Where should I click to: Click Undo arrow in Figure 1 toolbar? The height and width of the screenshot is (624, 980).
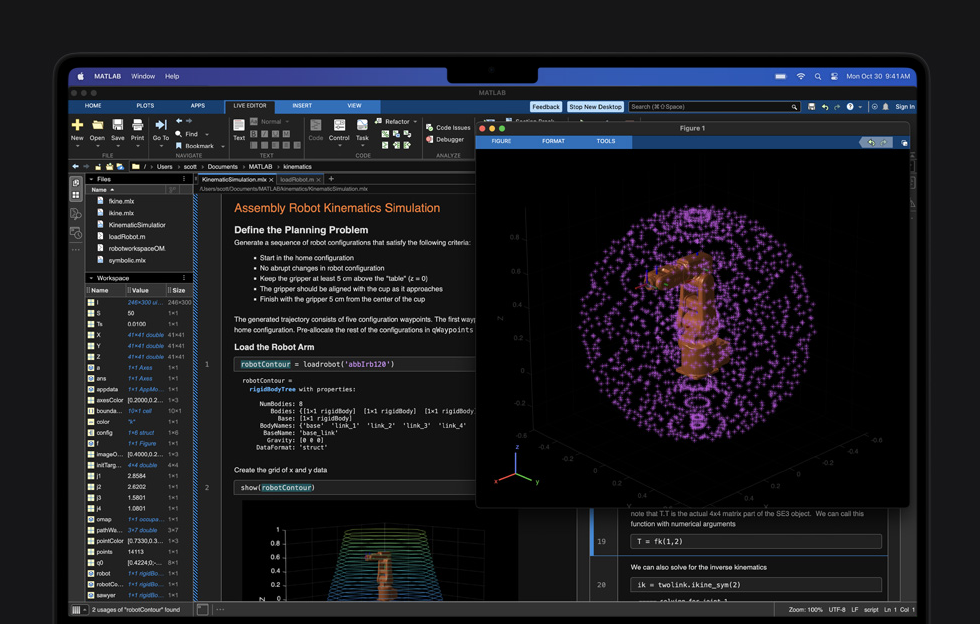tap(871, 143)
